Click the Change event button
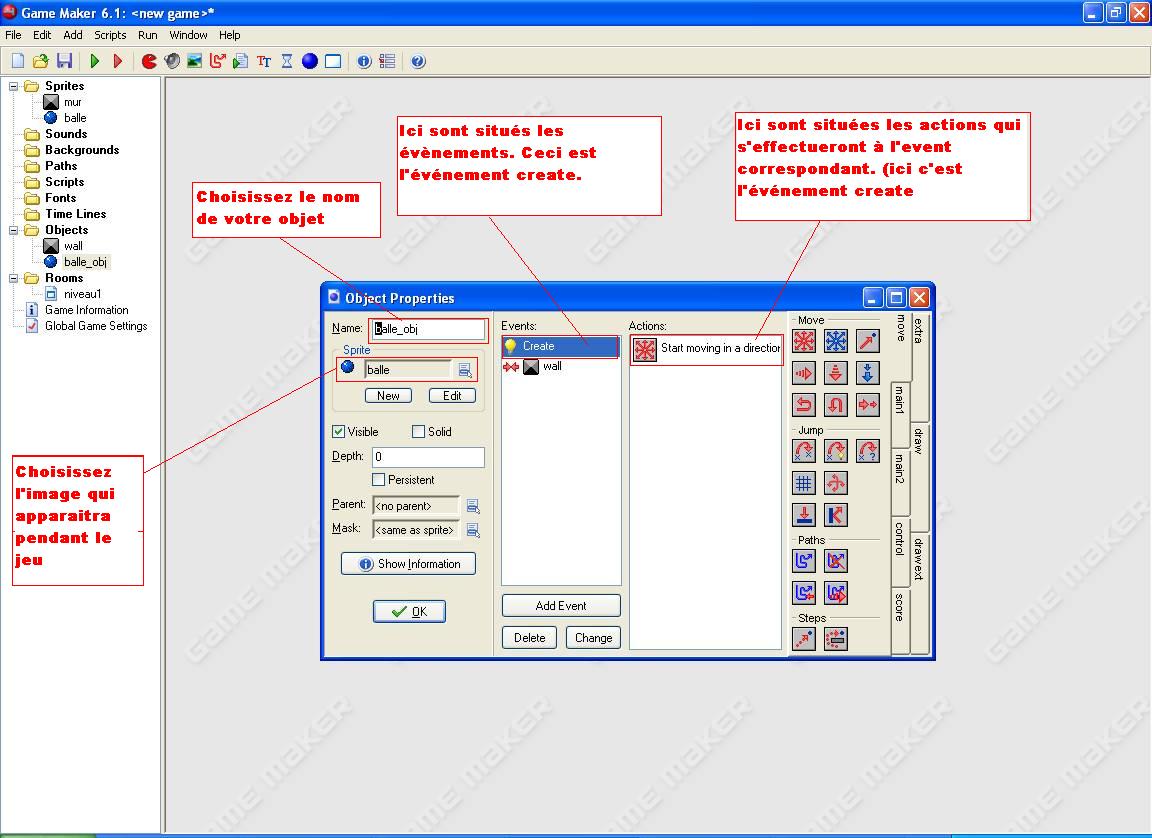1152x838 pixels. pos(594,638)
